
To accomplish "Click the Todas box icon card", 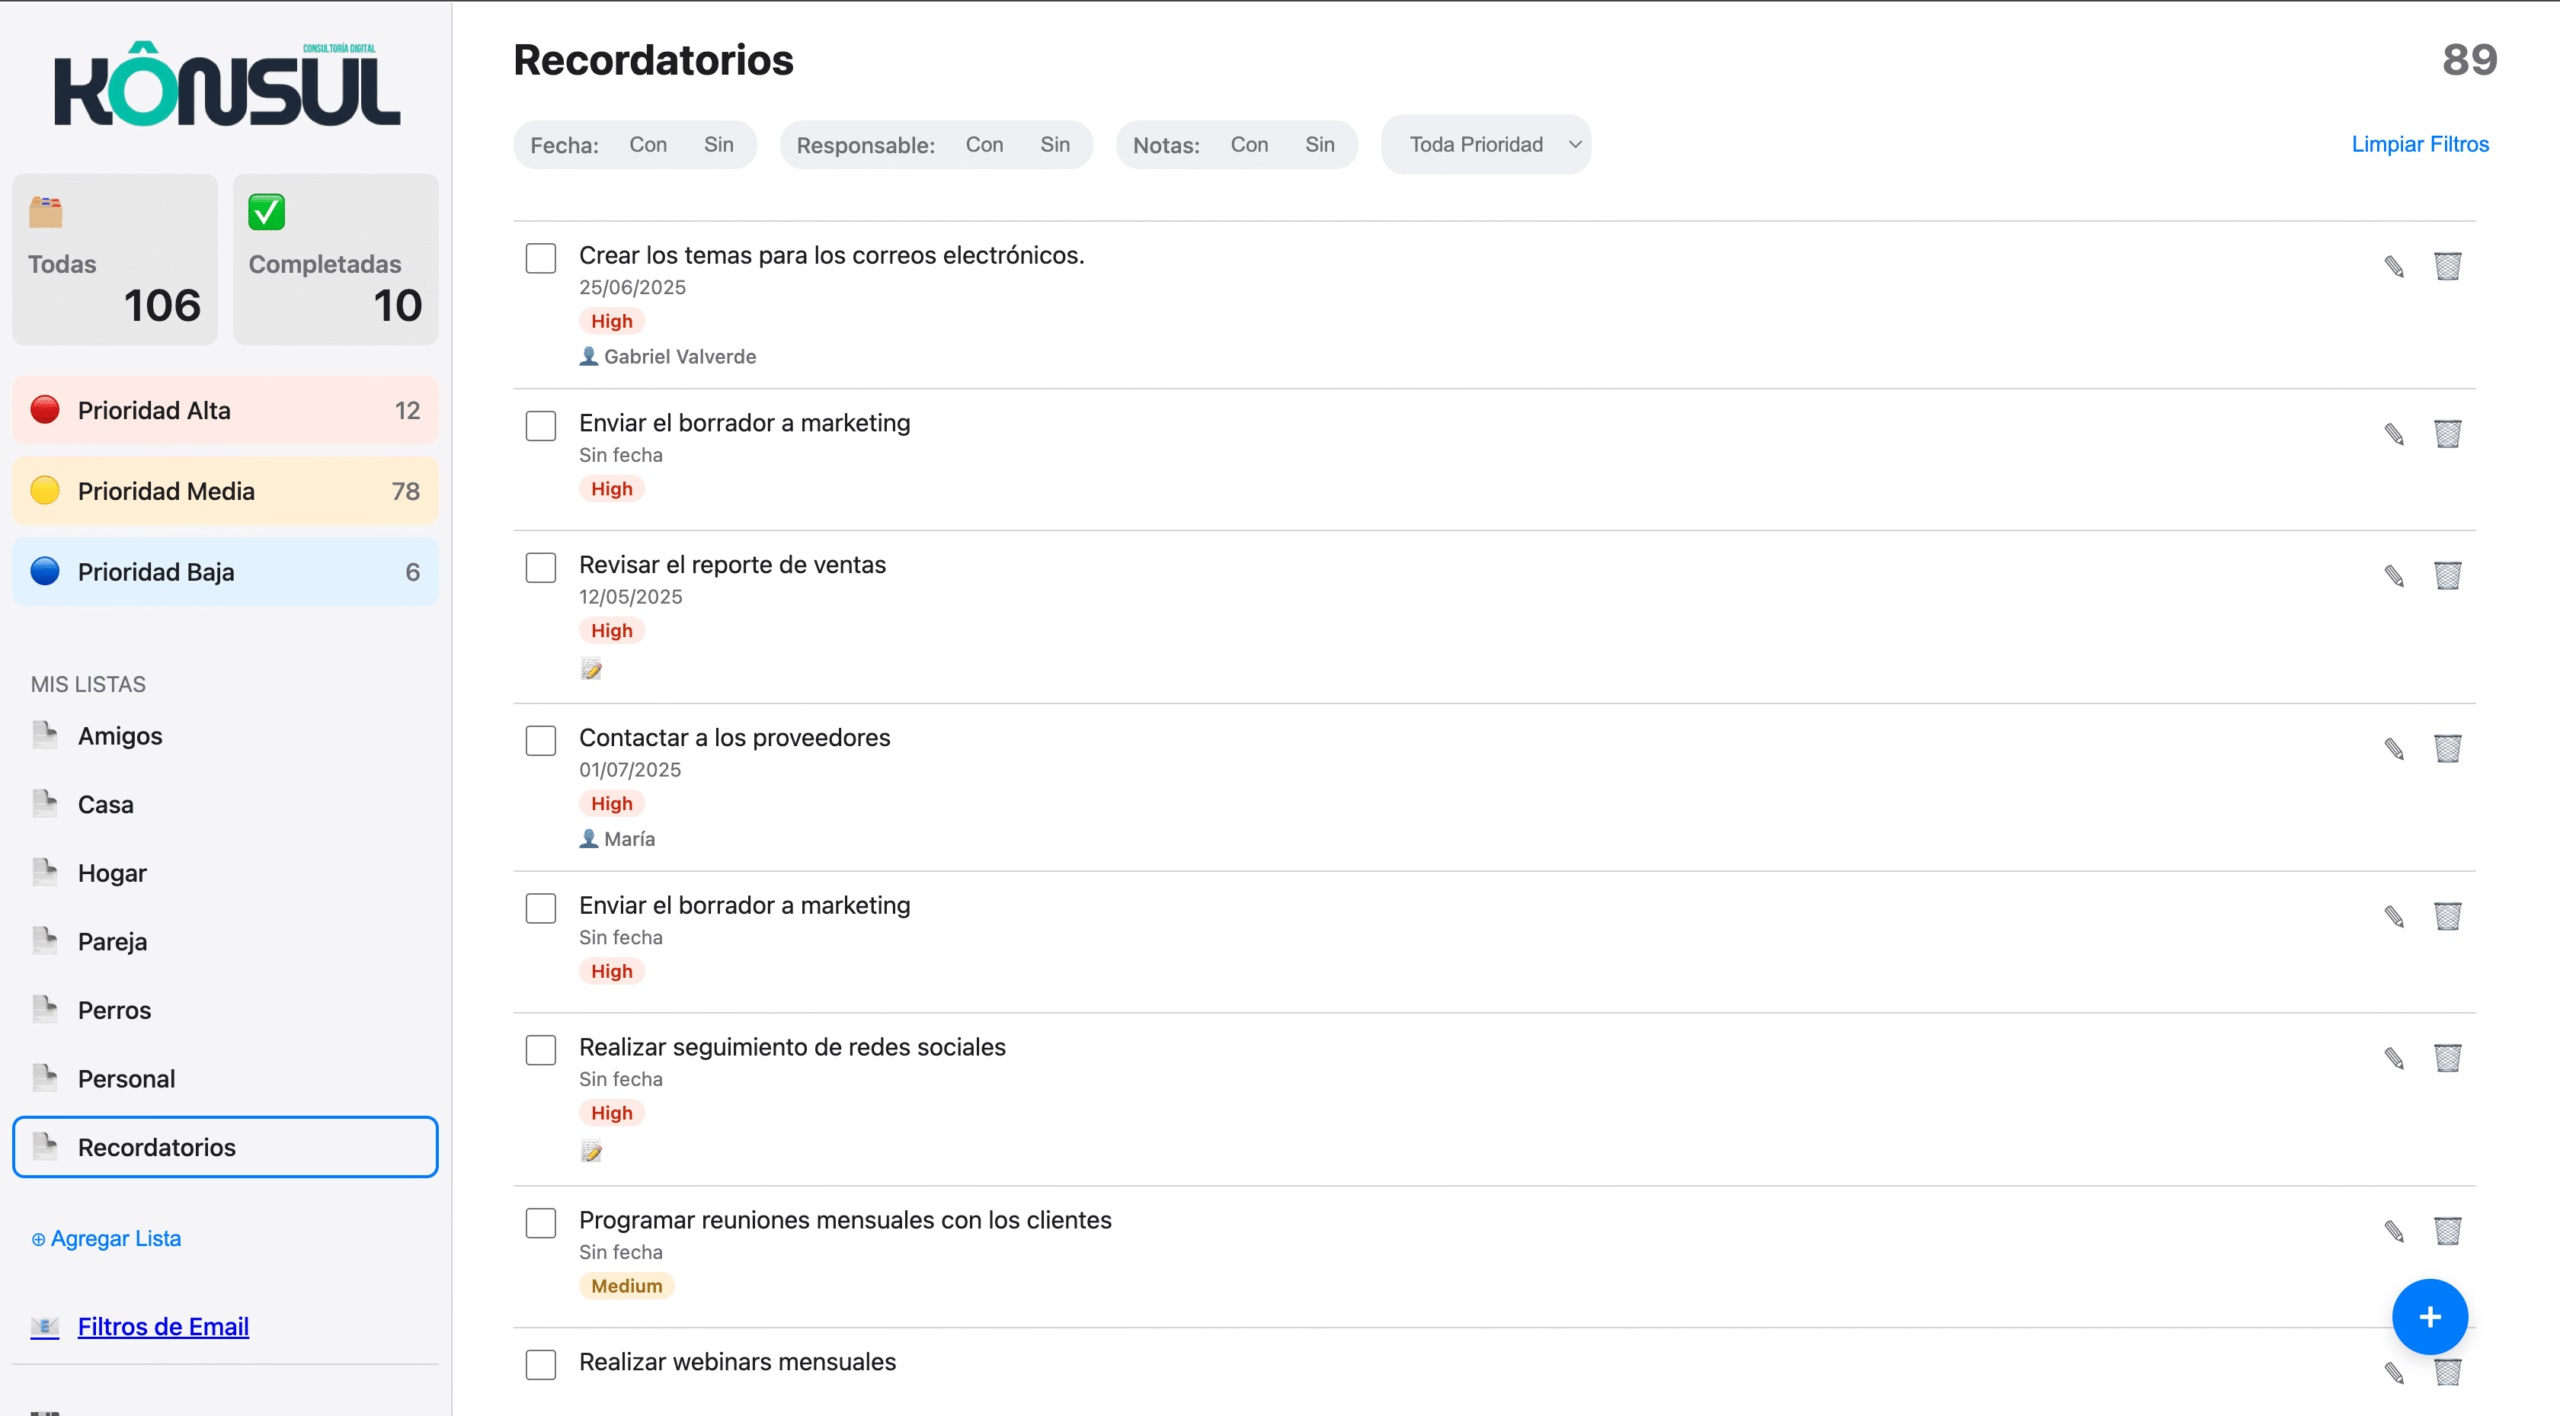I will tap(115, 260).
